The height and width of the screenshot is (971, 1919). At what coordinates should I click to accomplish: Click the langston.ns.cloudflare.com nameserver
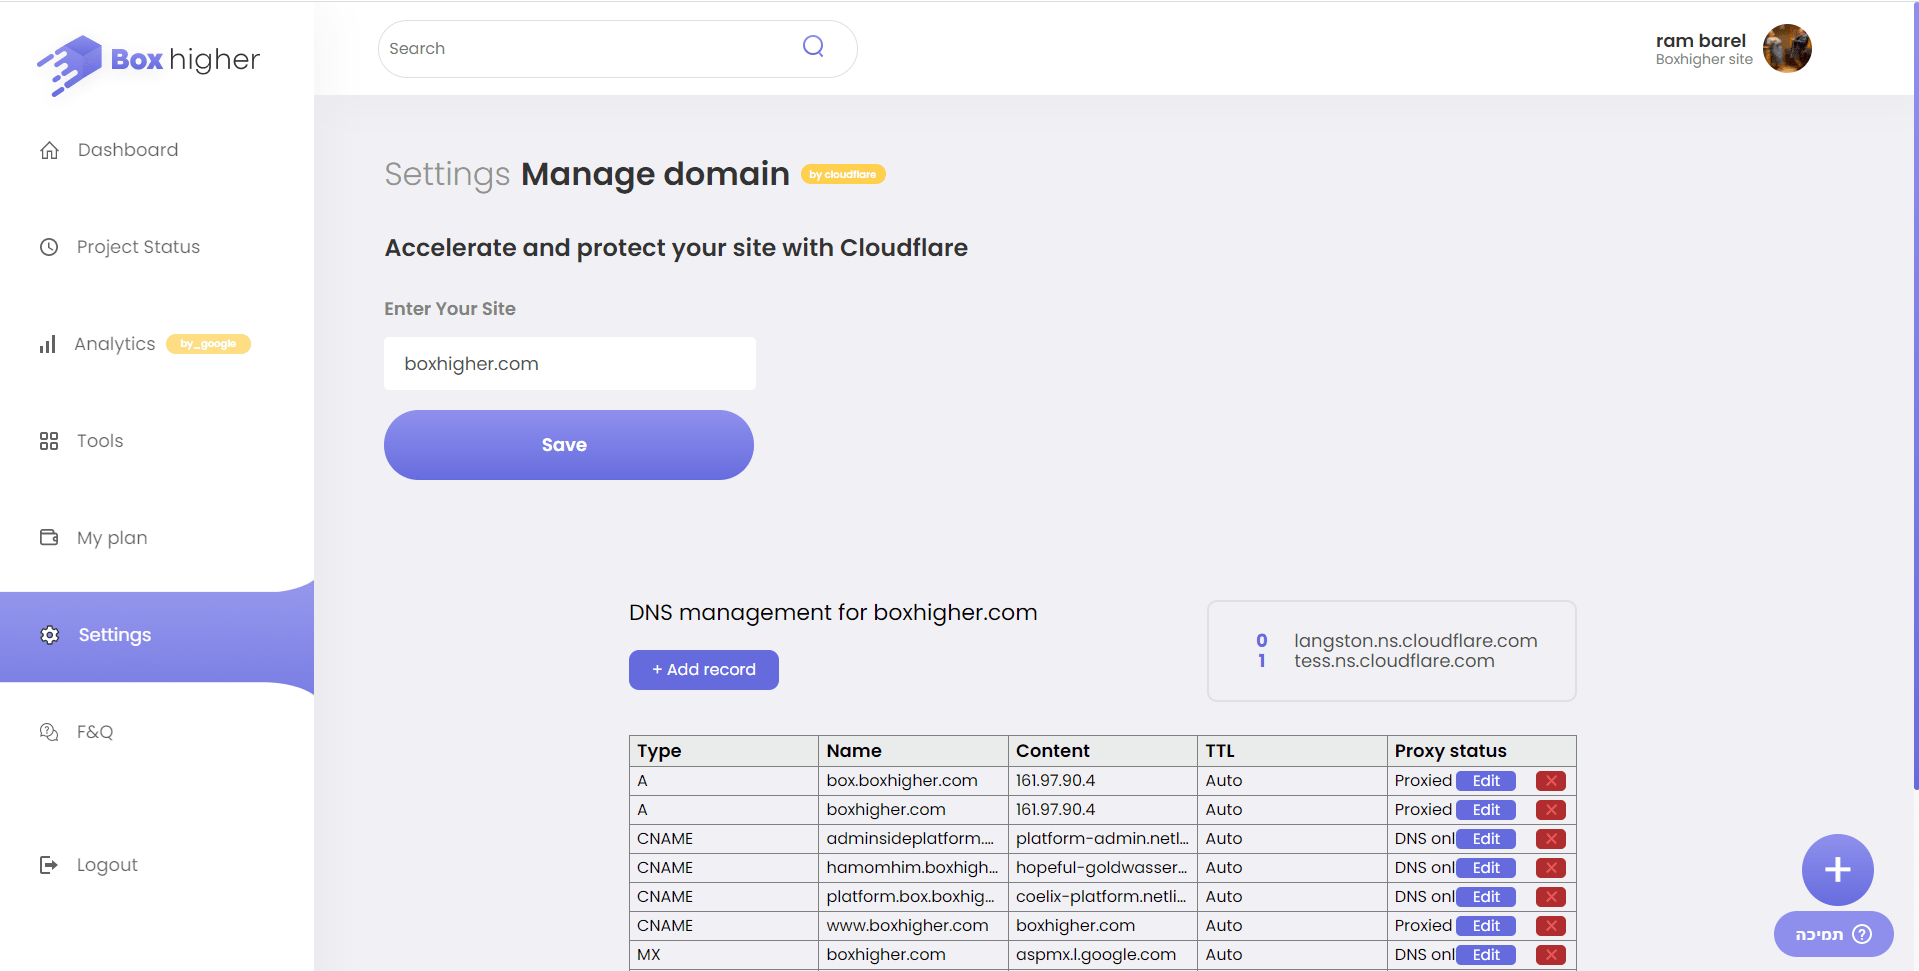(1416, 641)
